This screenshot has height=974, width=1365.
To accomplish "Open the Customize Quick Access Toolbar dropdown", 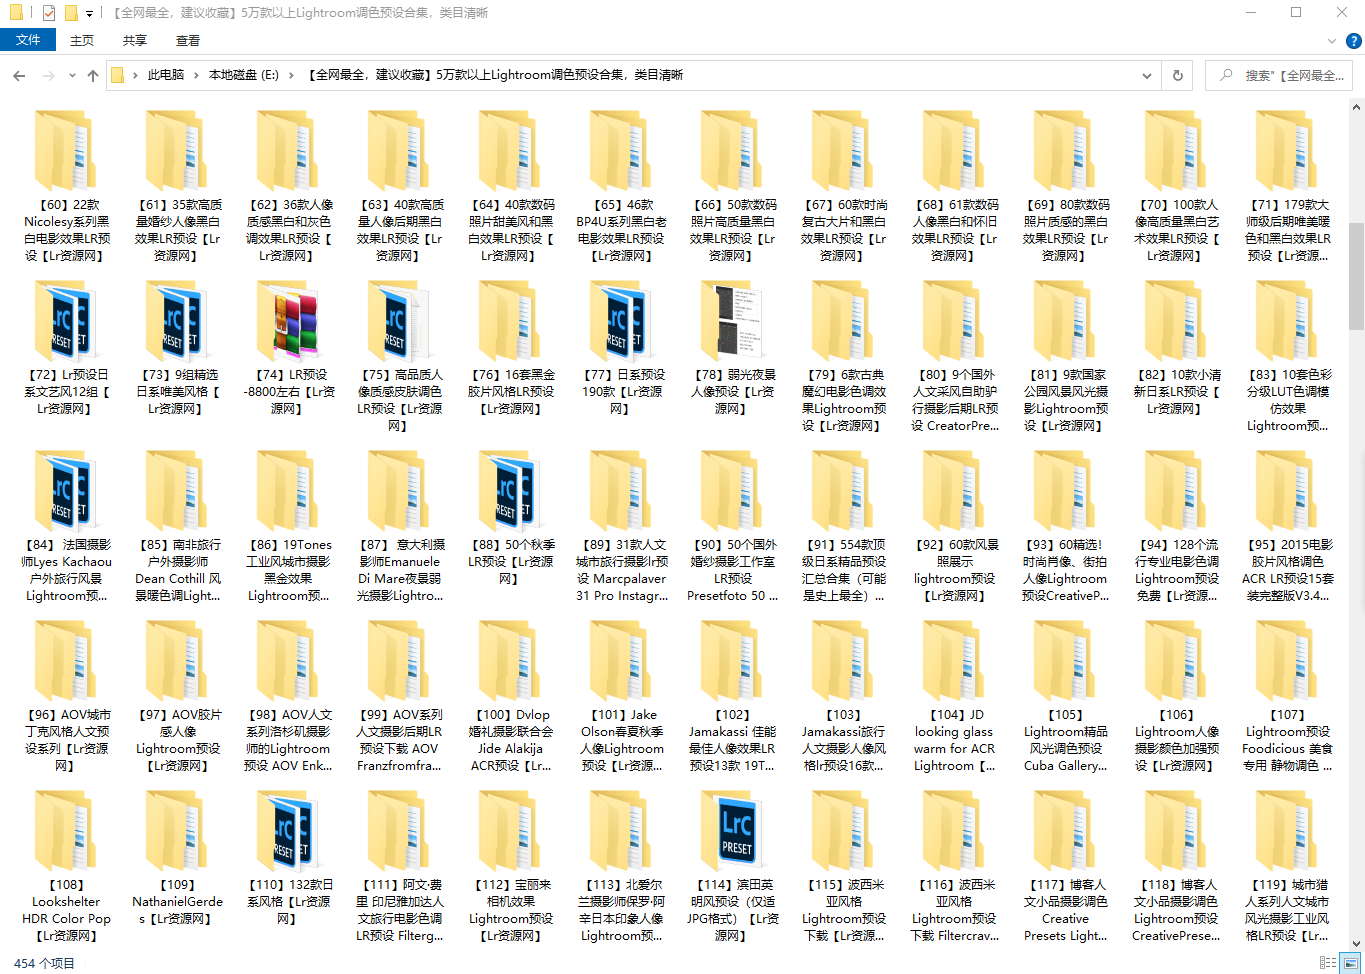I will 89,13.
